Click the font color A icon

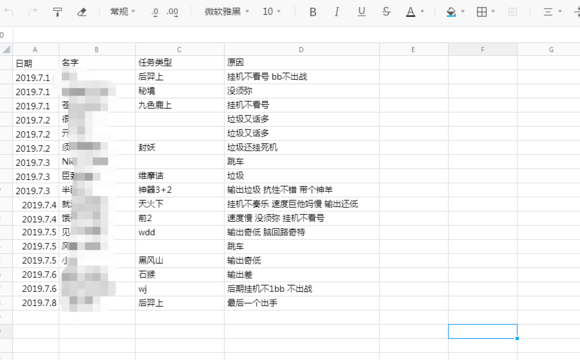tap(410, 12)
